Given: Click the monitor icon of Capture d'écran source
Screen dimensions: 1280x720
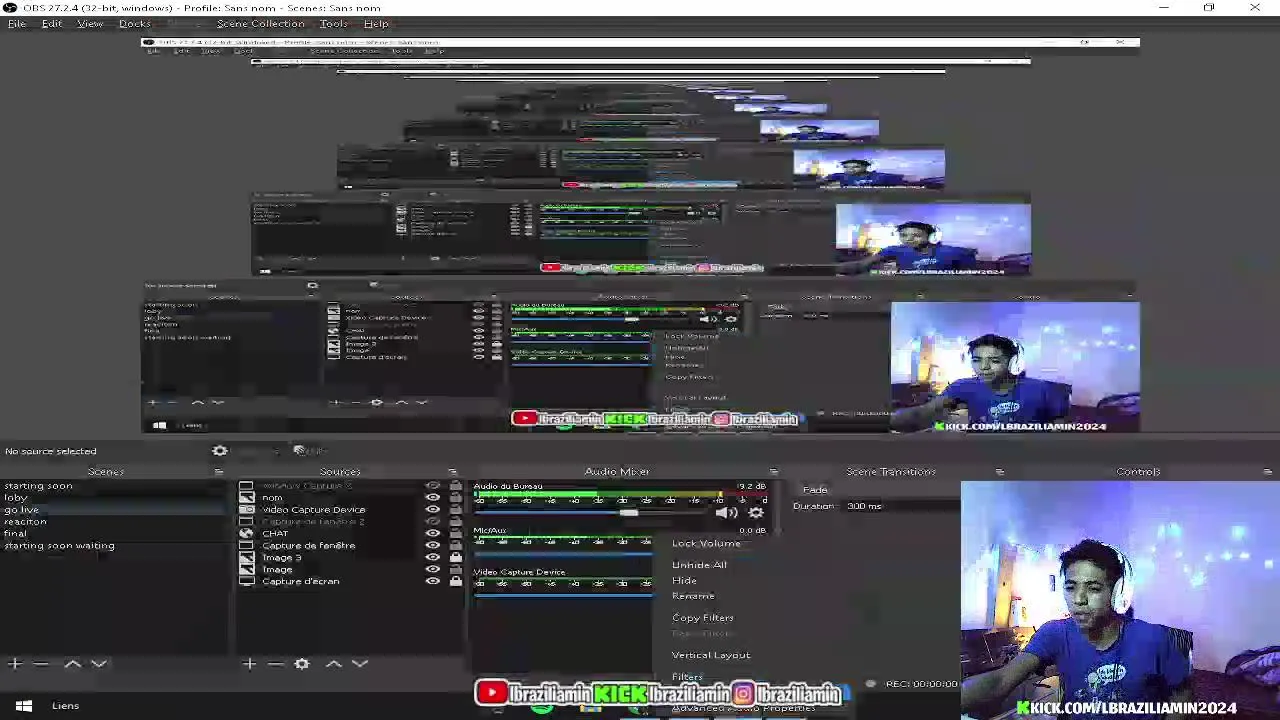Looking at the screenshot, I should click(x=246, y=581).
